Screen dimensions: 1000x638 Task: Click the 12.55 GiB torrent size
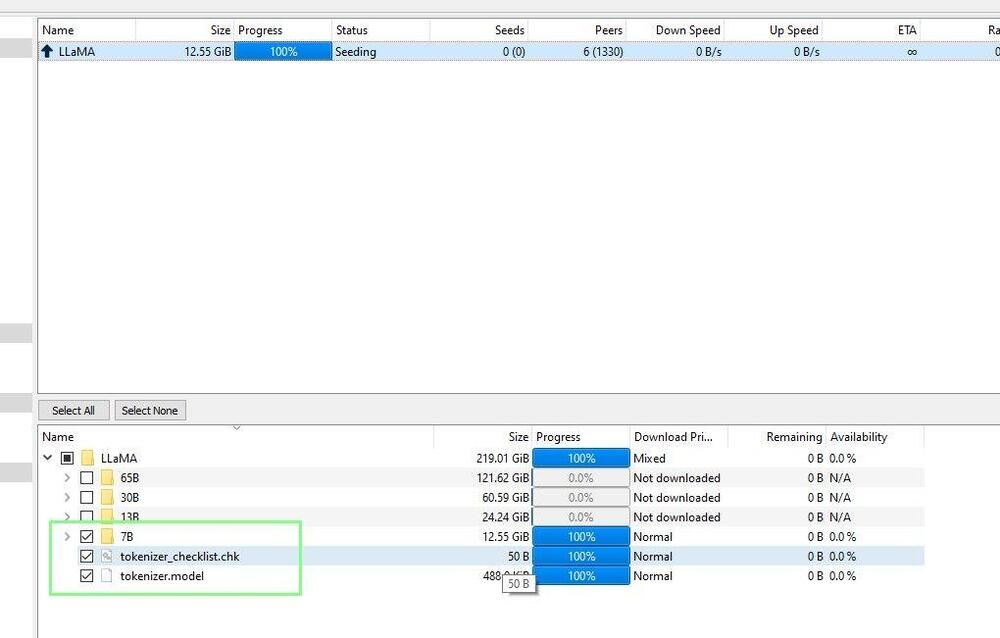(208, 51)
